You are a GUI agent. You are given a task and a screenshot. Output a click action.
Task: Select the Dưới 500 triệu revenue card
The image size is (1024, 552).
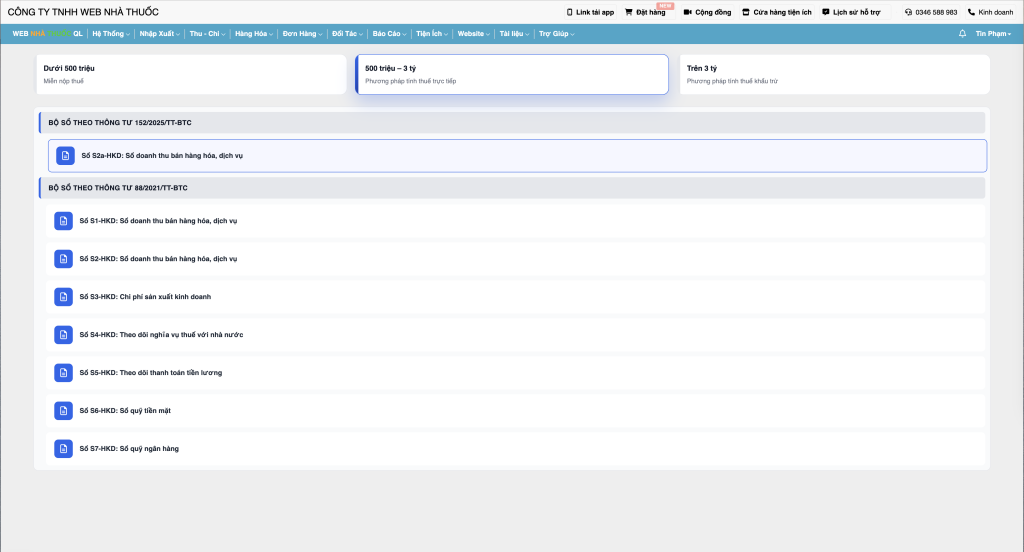pyautogui.click(x=190, y=74)
